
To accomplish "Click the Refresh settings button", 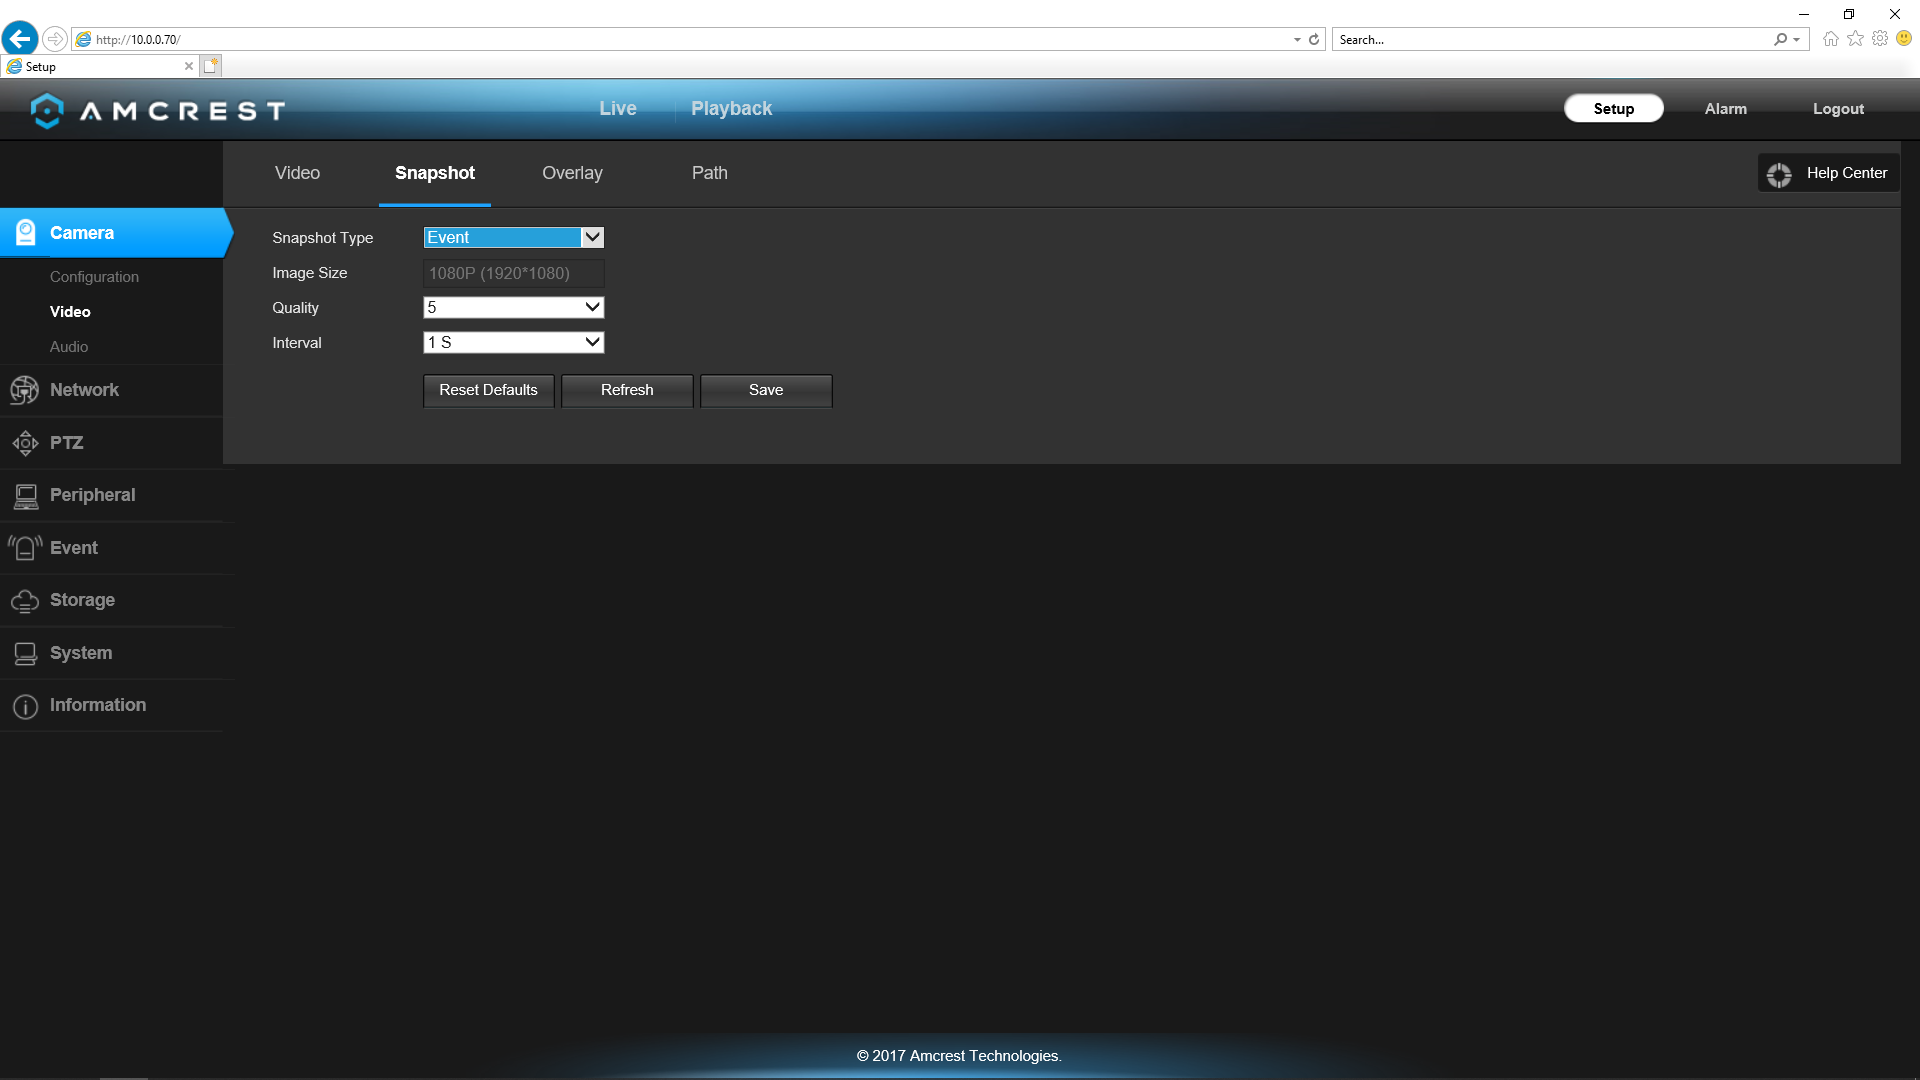I will tap(627, 390).
